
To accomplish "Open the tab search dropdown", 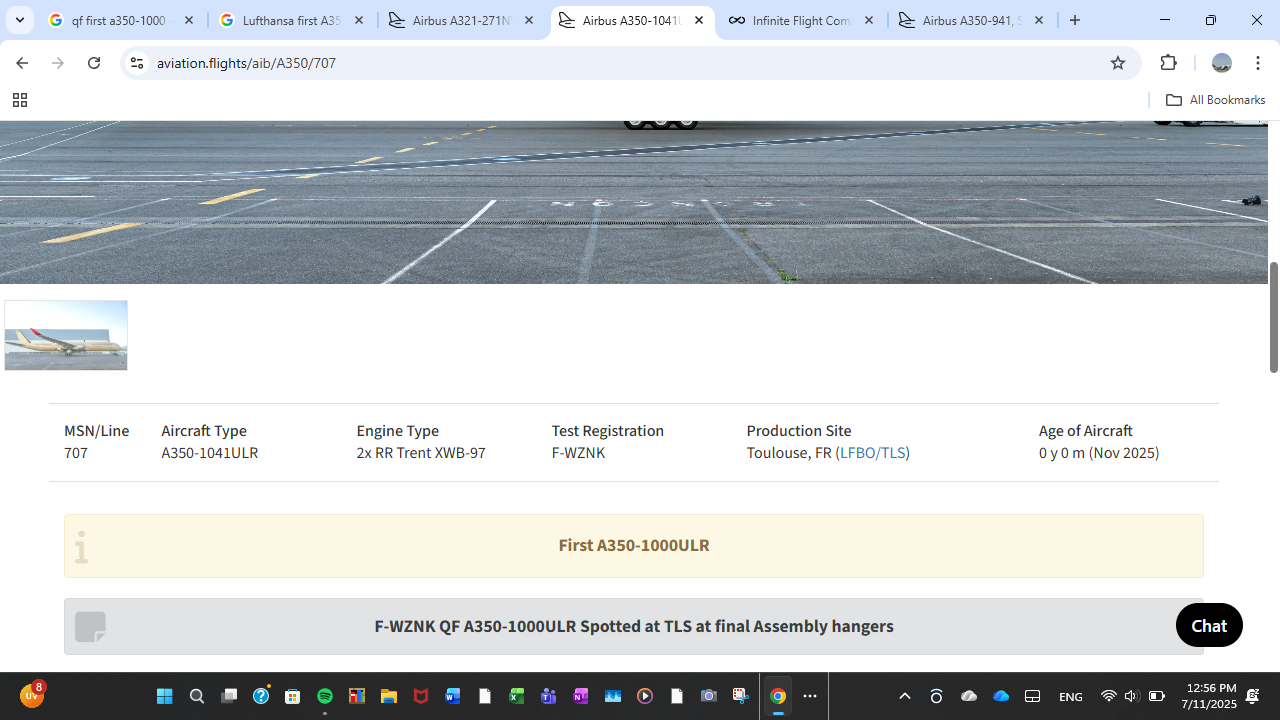I will (x=19, y=20).
